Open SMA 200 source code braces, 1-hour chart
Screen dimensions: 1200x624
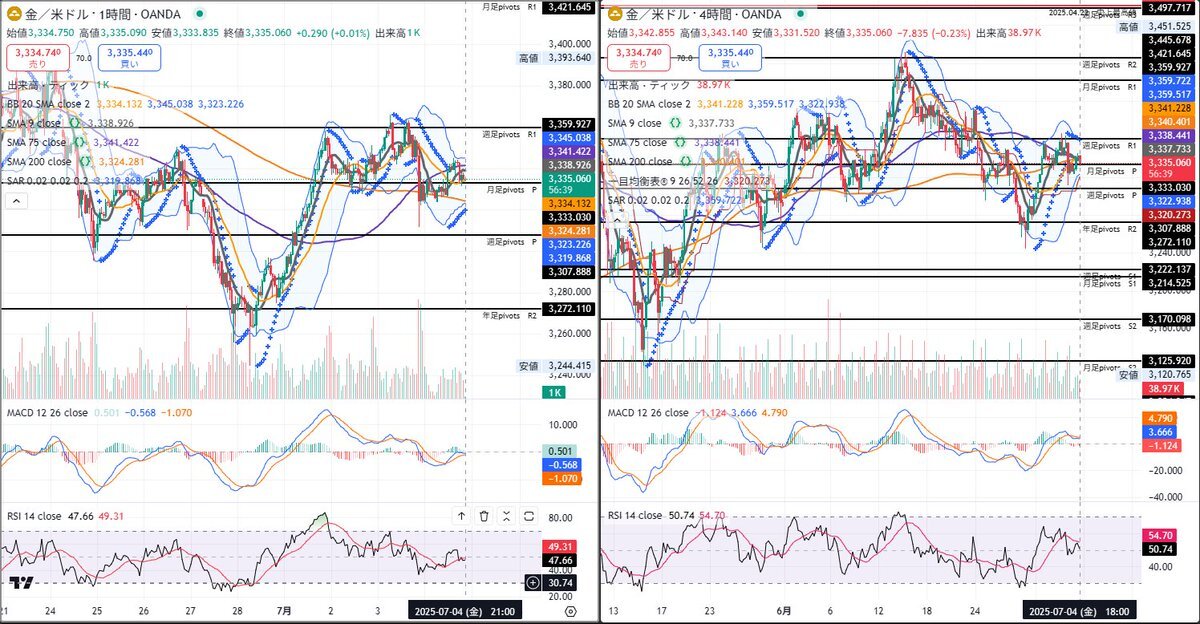[83, 161]
